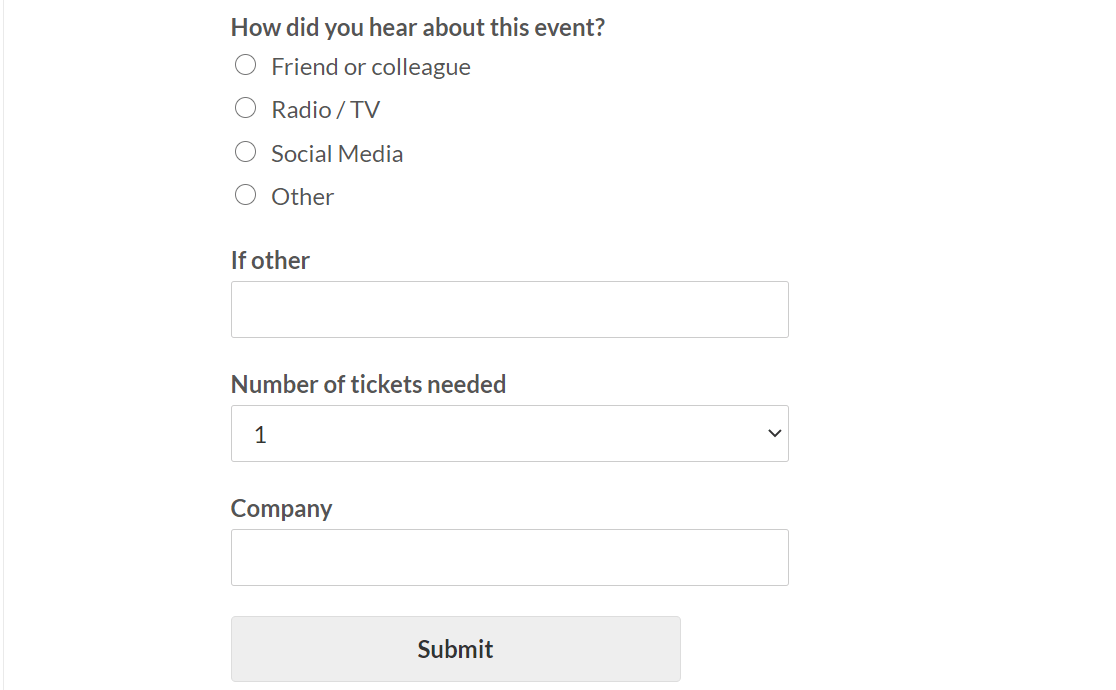This screenshot has width=1116, height=690.
Task: Pick the Social Media radio circle
Action: point(245,152)
